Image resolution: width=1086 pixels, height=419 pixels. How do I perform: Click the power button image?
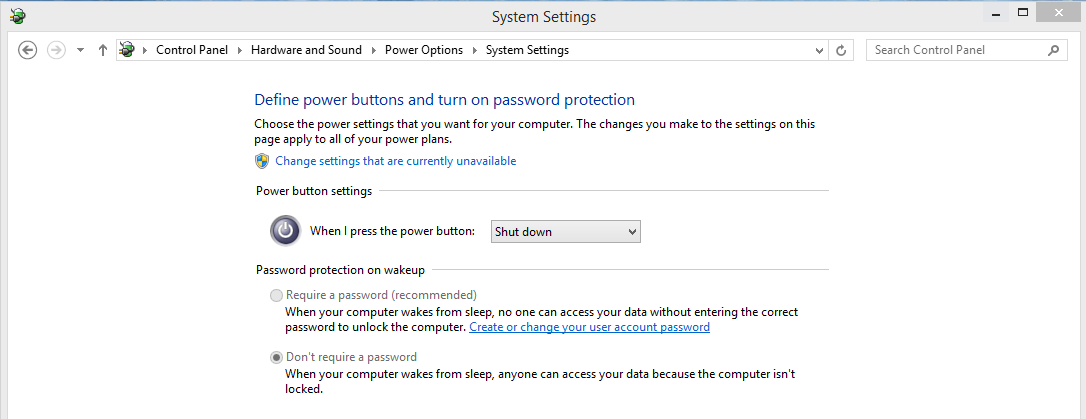point(285,231)
